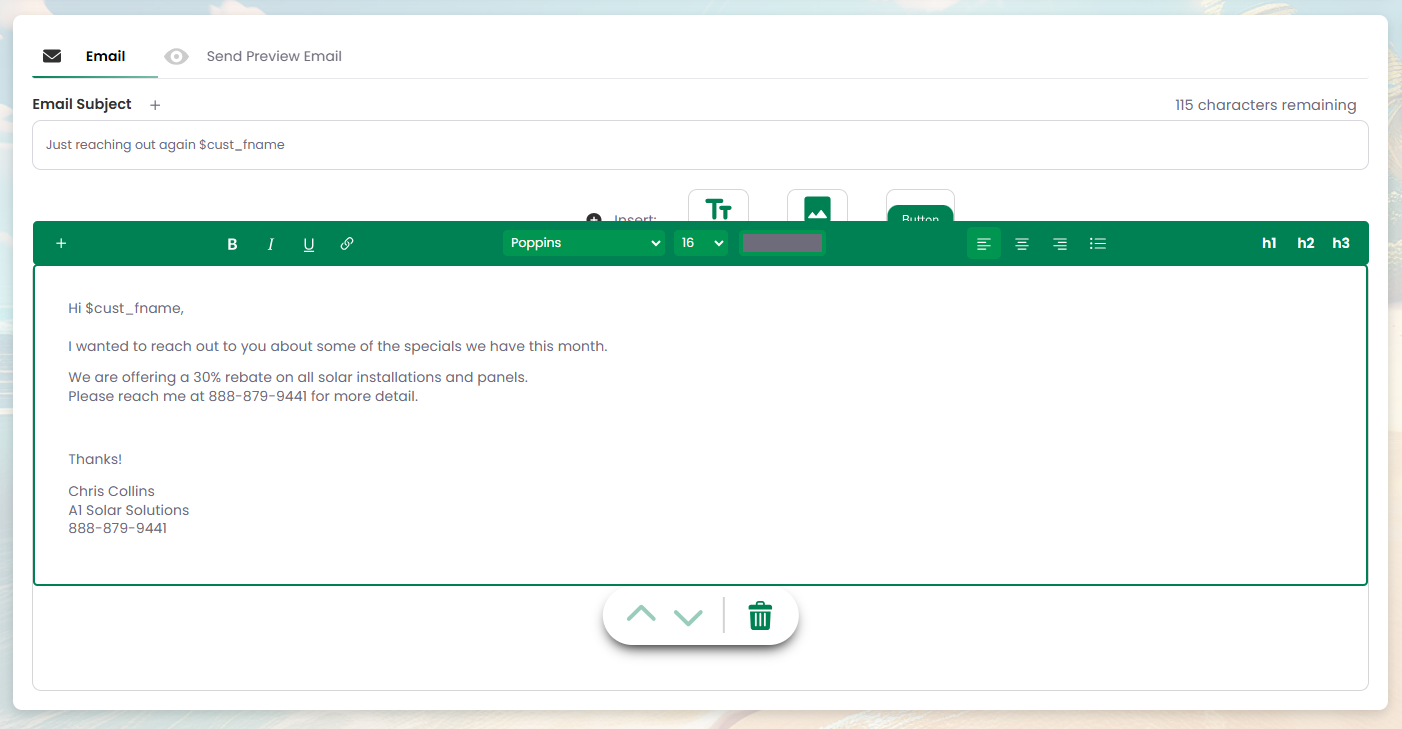Apply h1 heading style
The width and height of the screenshot is (1402, 729).
pos(1269,243)
